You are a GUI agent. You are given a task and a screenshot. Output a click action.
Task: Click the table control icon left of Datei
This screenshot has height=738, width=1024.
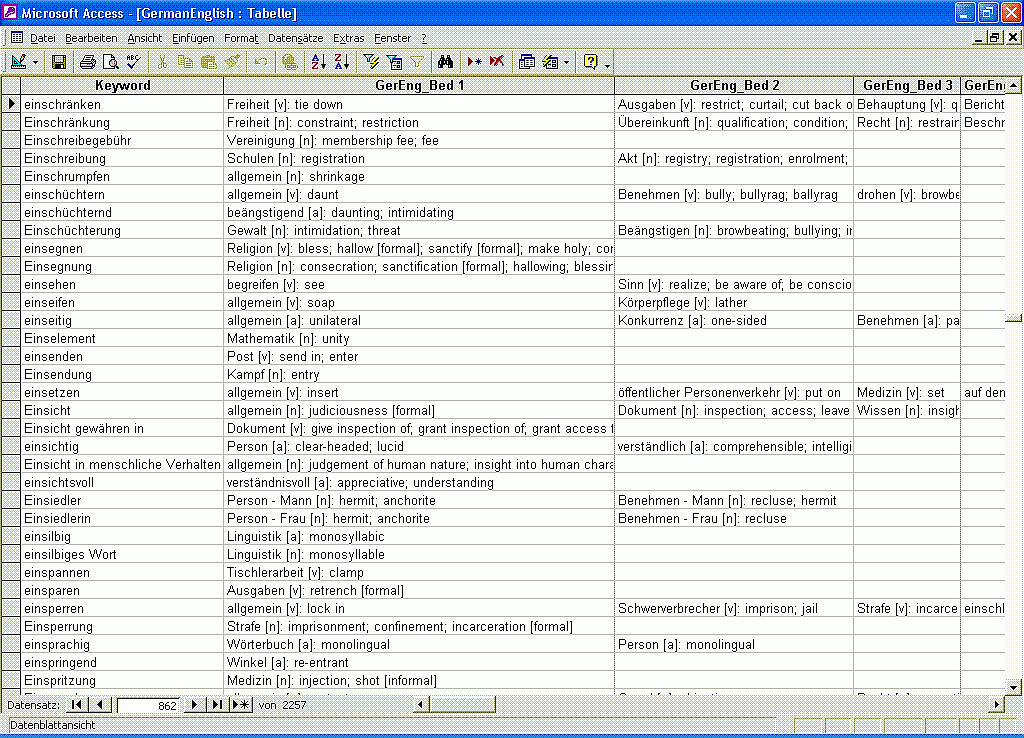pyautogui.click(x=17, y=38)
